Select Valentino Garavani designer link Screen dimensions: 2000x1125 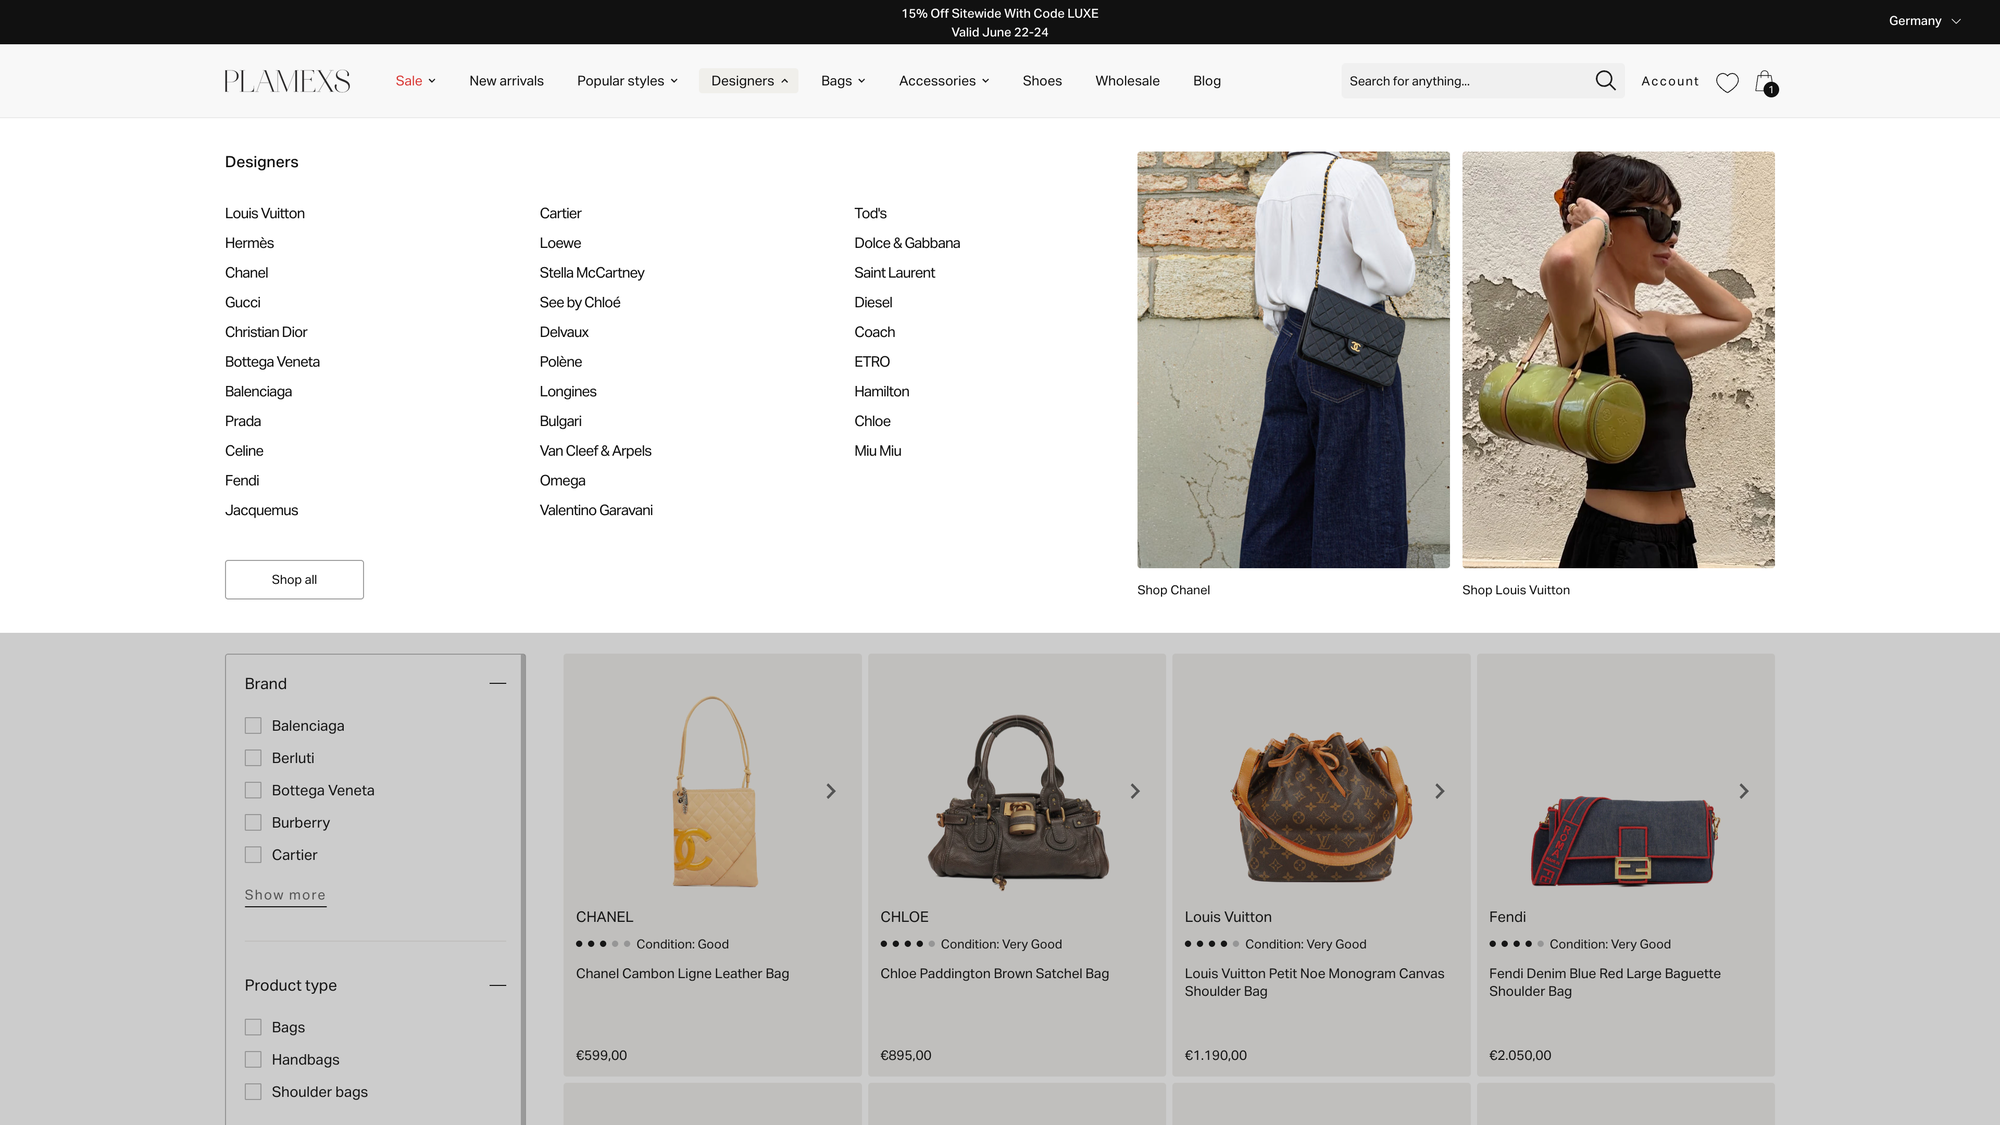[596, 510]
